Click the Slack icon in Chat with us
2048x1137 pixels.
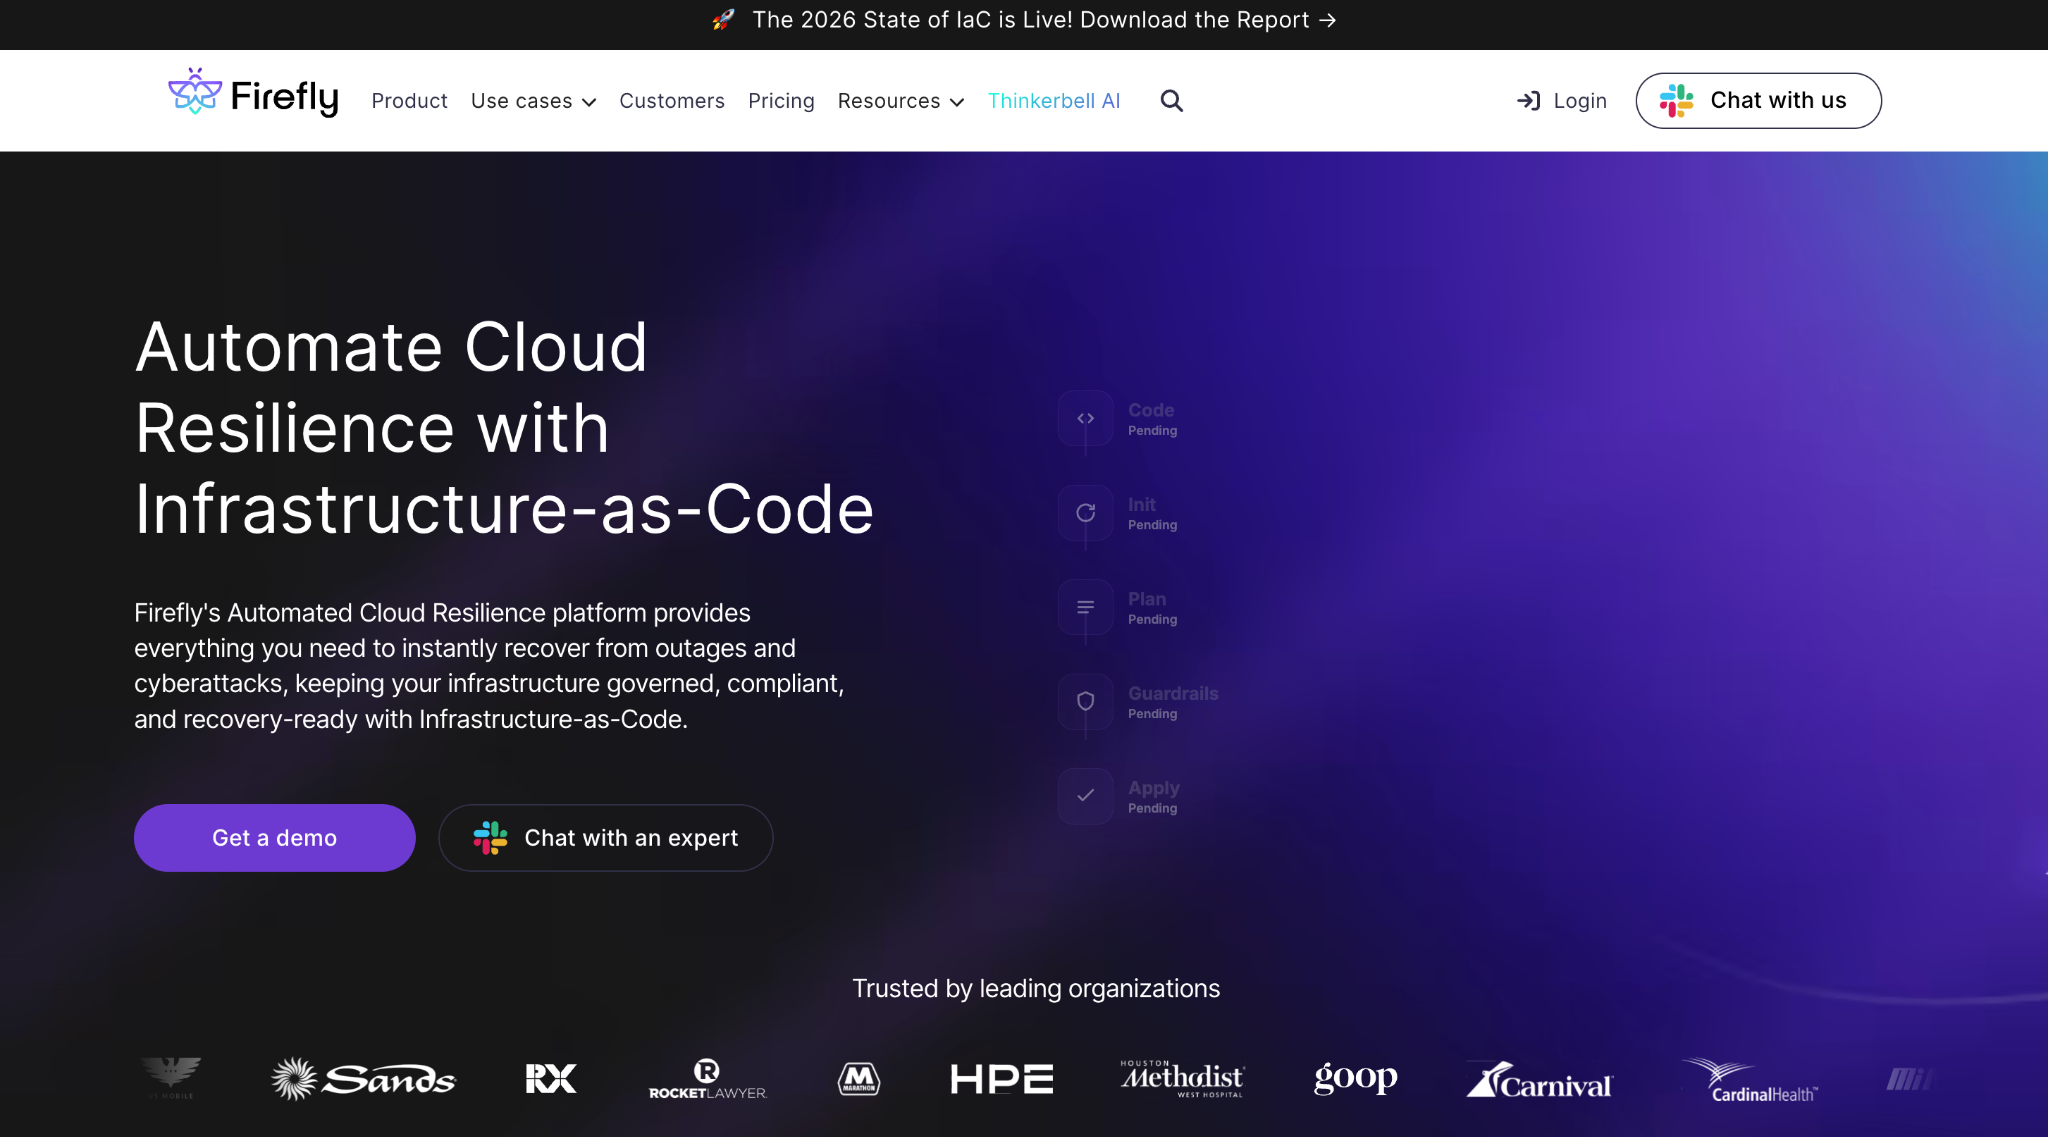pos(1676,100)
